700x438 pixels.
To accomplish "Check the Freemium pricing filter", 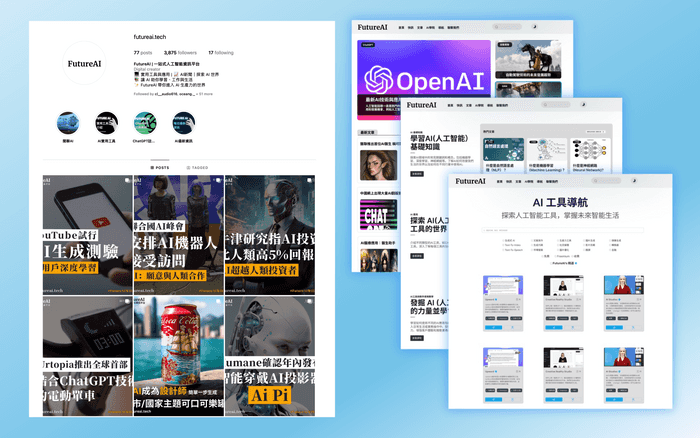I will tap(562, 256).
